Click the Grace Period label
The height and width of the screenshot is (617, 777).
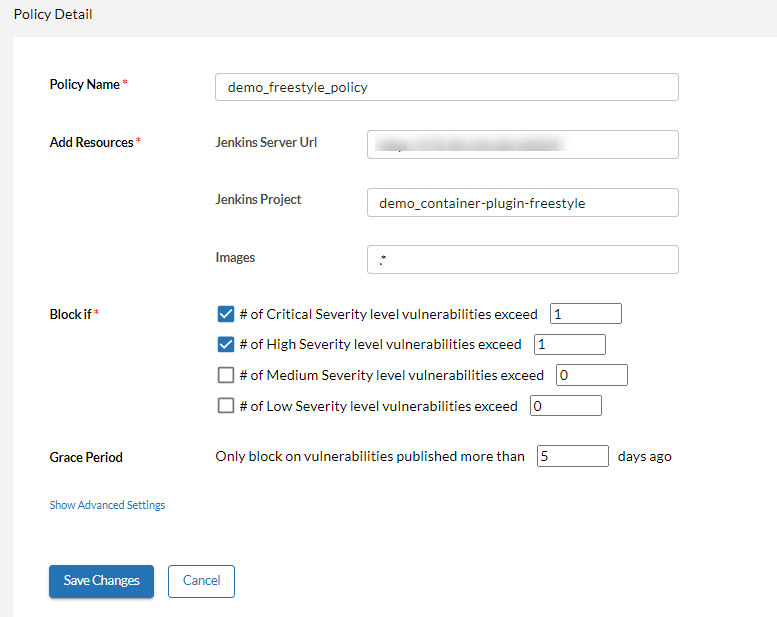pyautogui.click(x=86, y=457)
